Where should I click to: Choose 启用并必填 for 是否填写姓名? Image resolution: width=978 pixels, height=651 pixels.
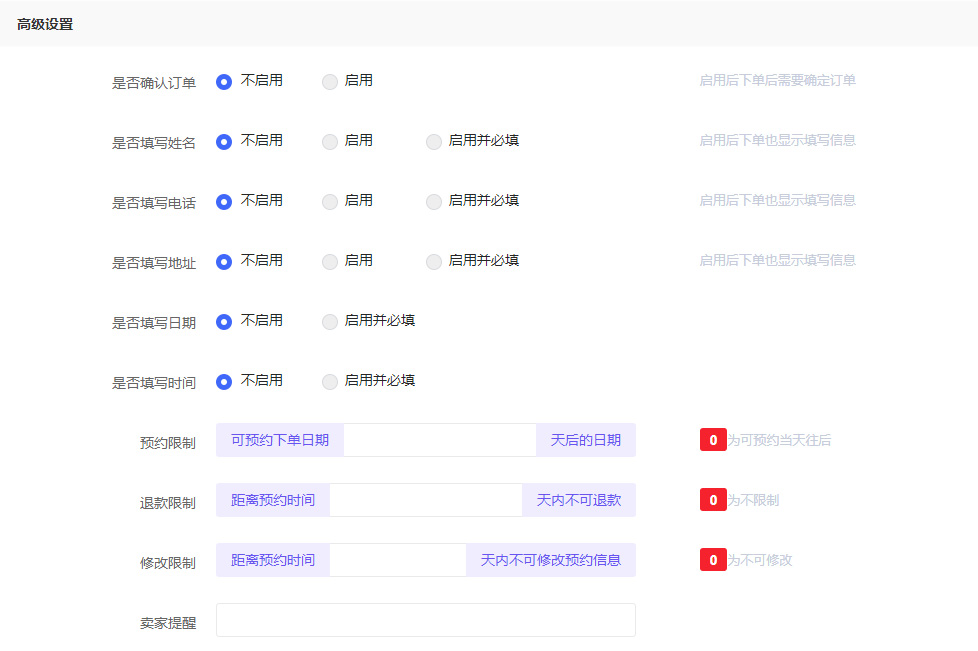coord(434,142)
